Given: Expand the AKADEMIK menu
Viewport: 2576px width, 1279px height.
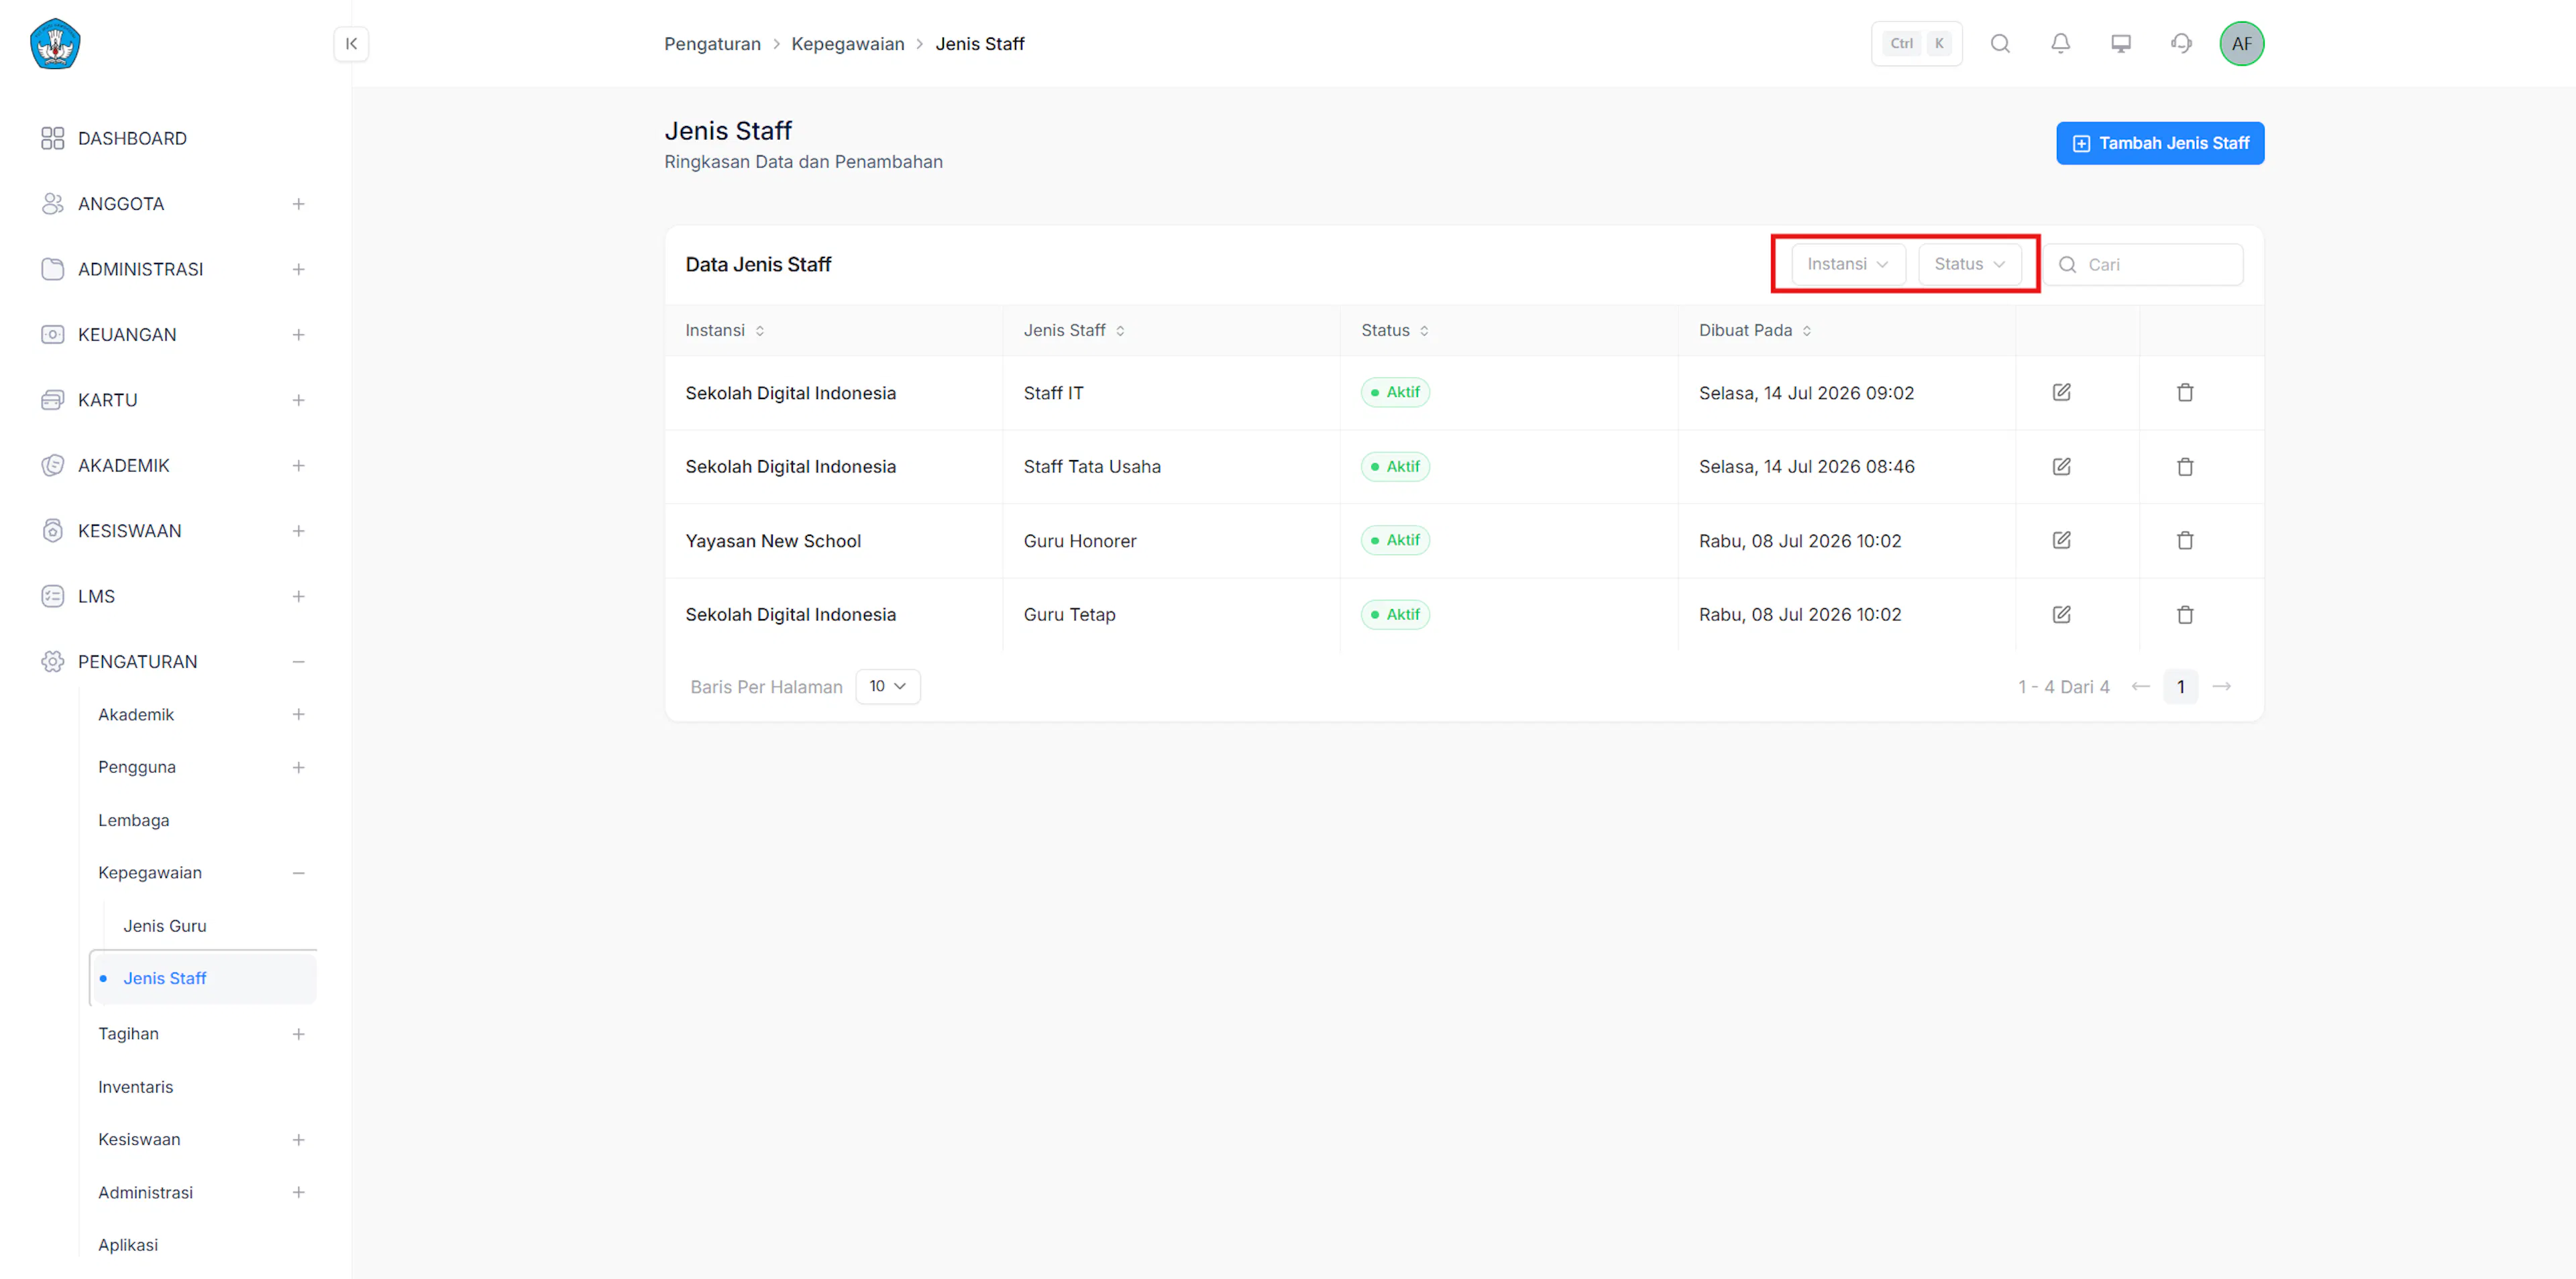Looking at the screenshot, I should click(x=298, y=465).
